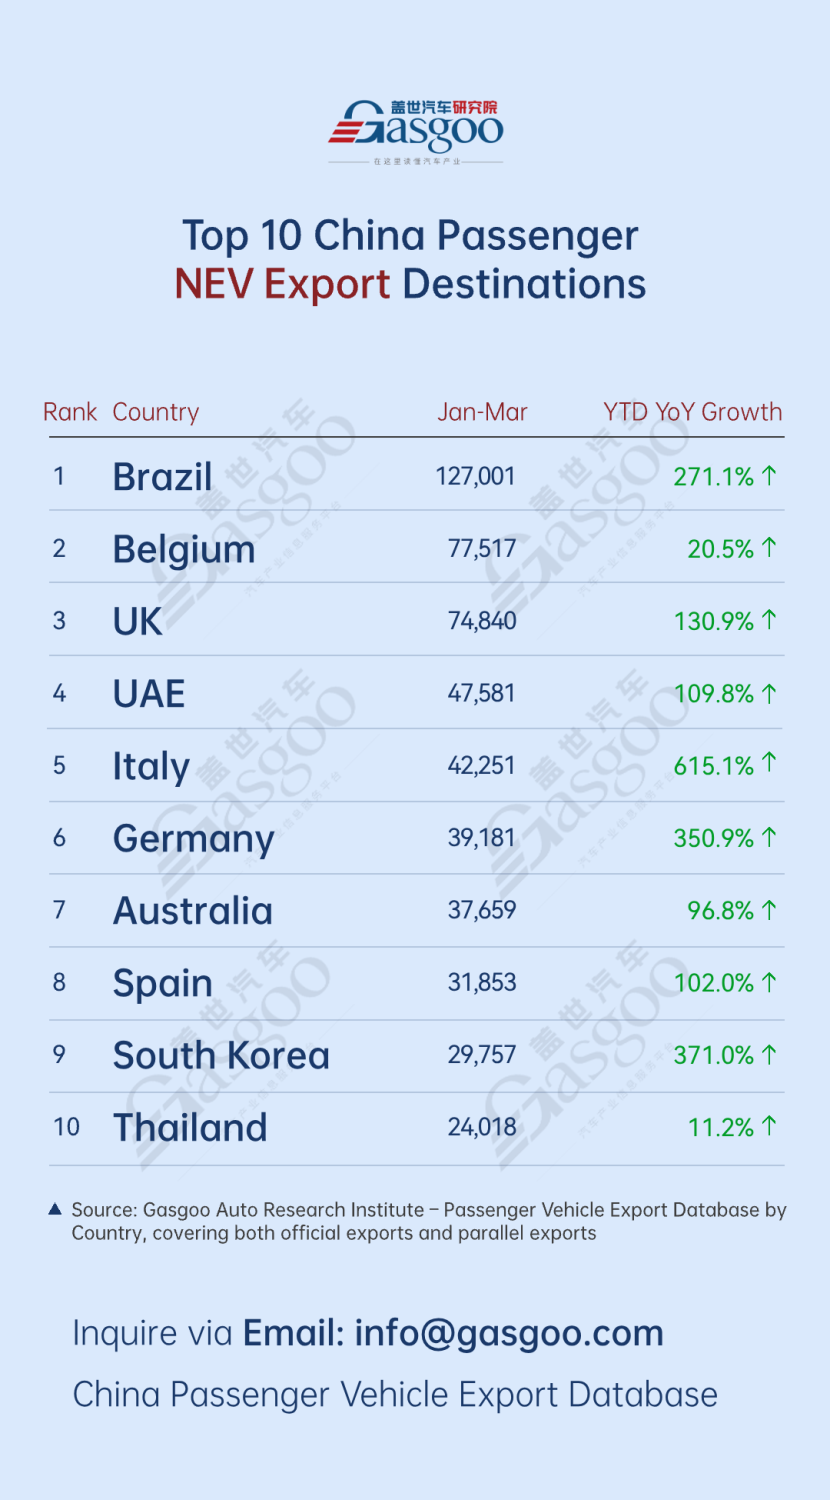Open the info@gasgoo.com email address

509,1333
